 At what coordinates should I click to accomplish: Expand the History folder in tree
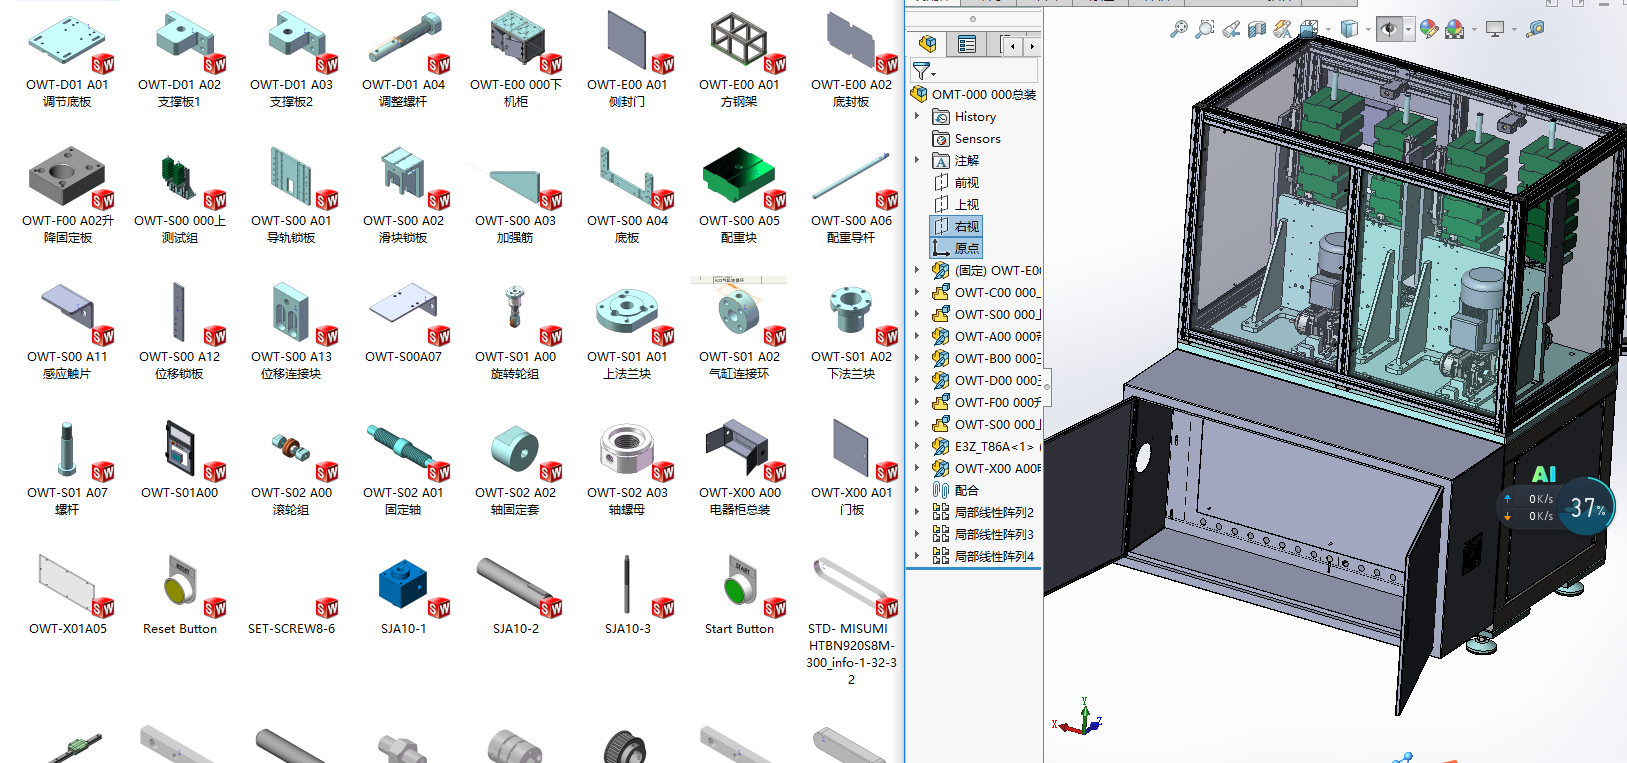tap(917, 116)
